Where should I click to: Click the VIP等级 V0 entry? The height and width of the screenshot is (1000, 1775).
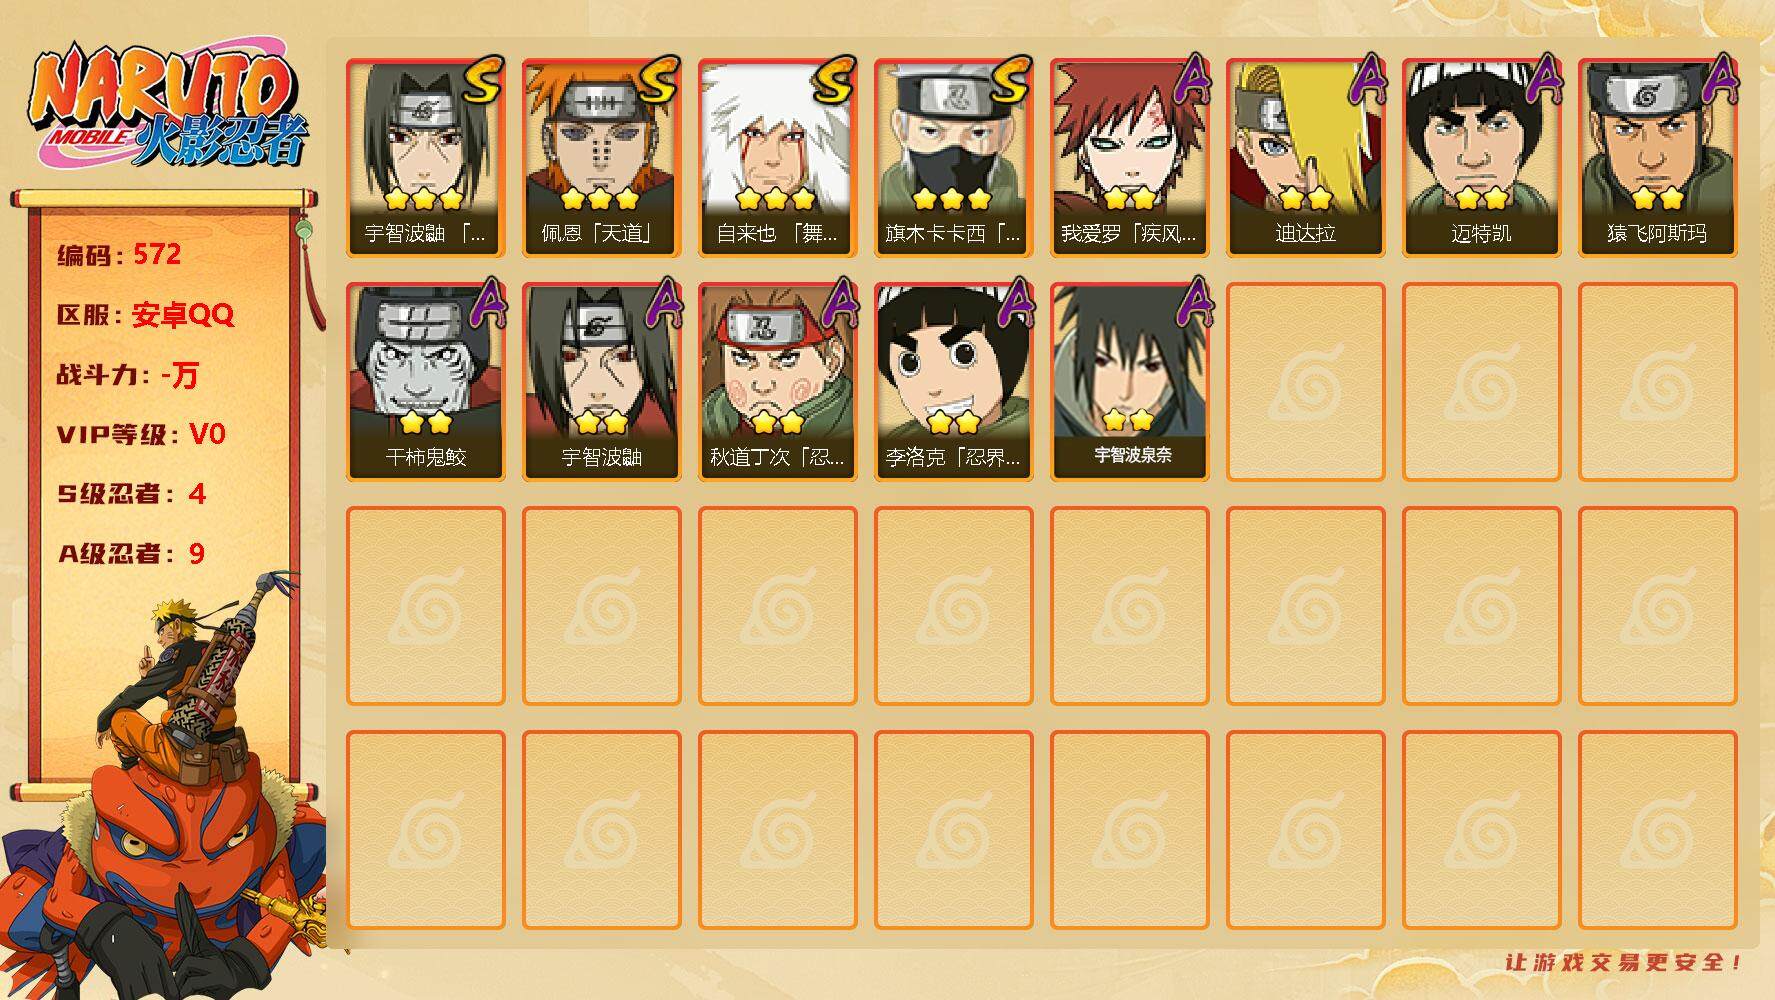(x=141, y=434)
